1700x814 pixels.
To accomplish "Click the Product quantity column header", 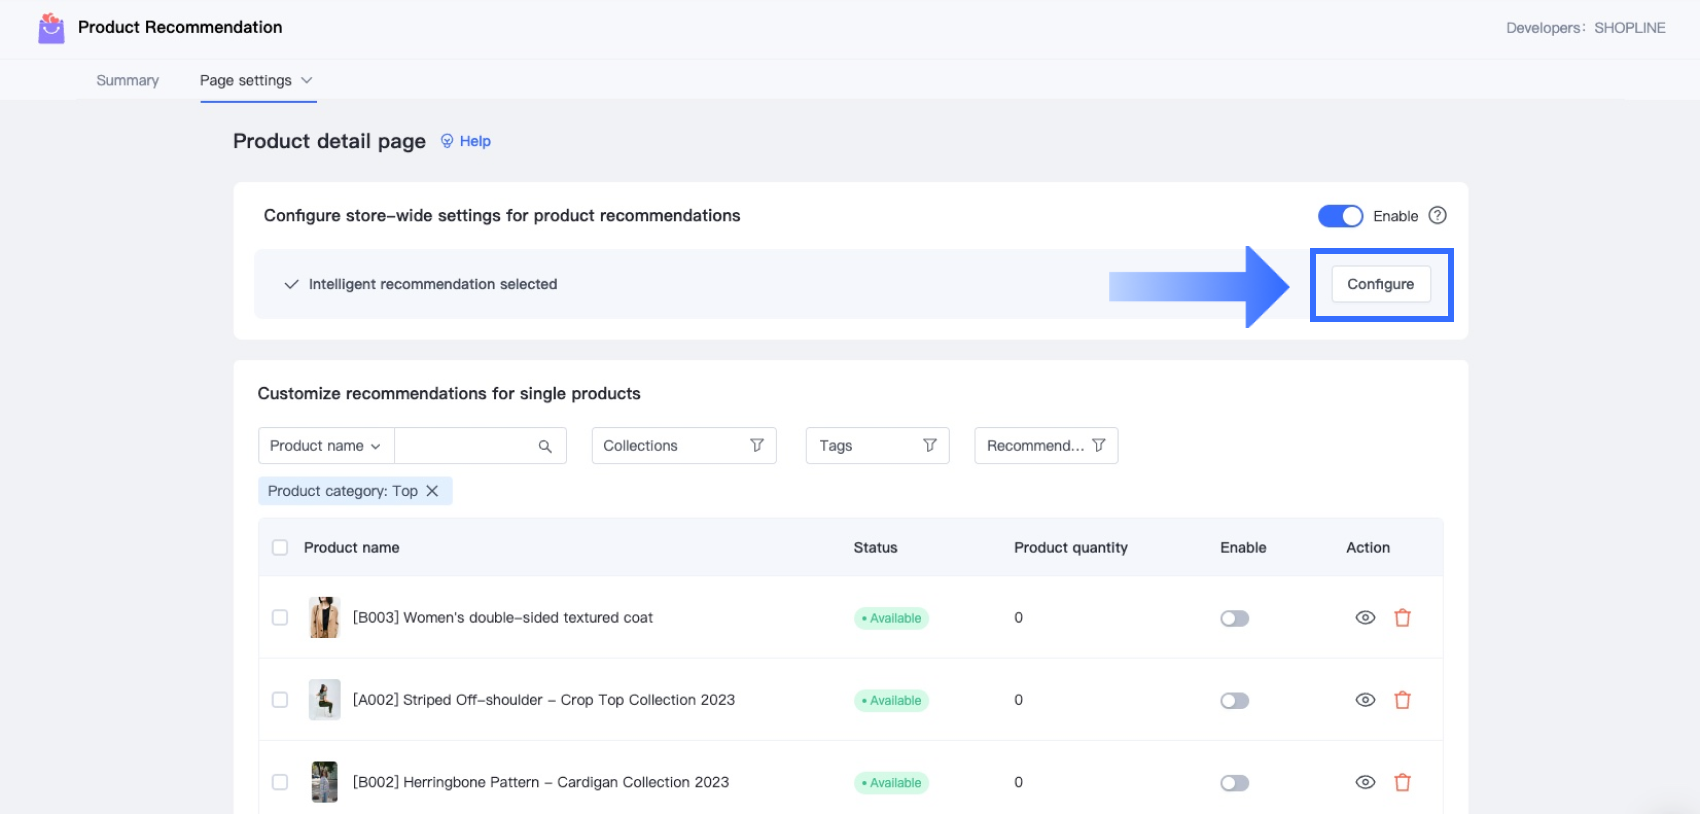I will point(1070,547).
